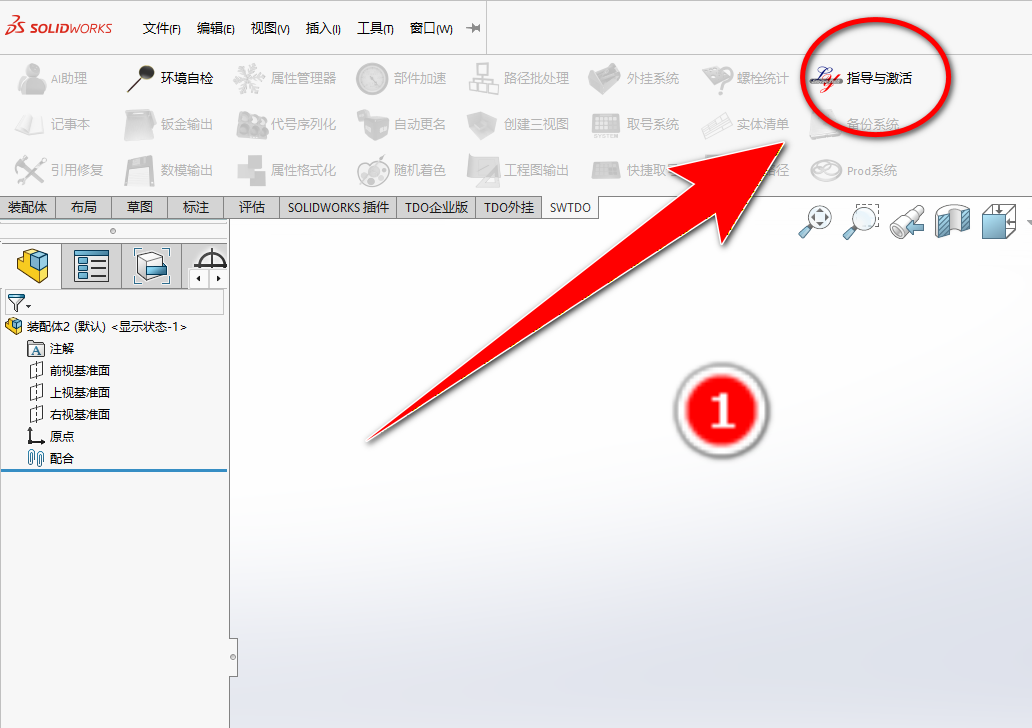This screenshot has height=728, width=1032.
Task: Open the ConfigurationManager tab icon
Action: pos(150,266)
